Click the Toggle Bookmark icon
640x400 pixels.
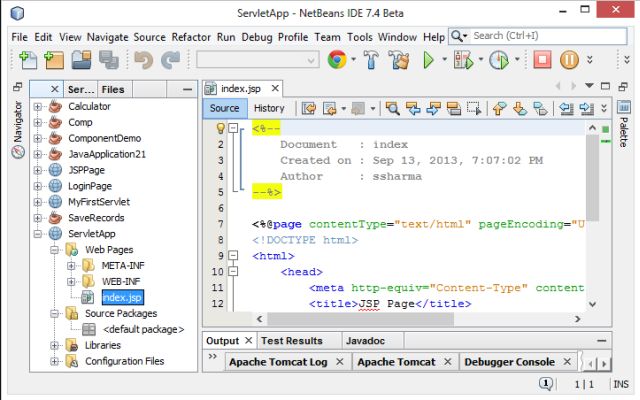point(540,108)
